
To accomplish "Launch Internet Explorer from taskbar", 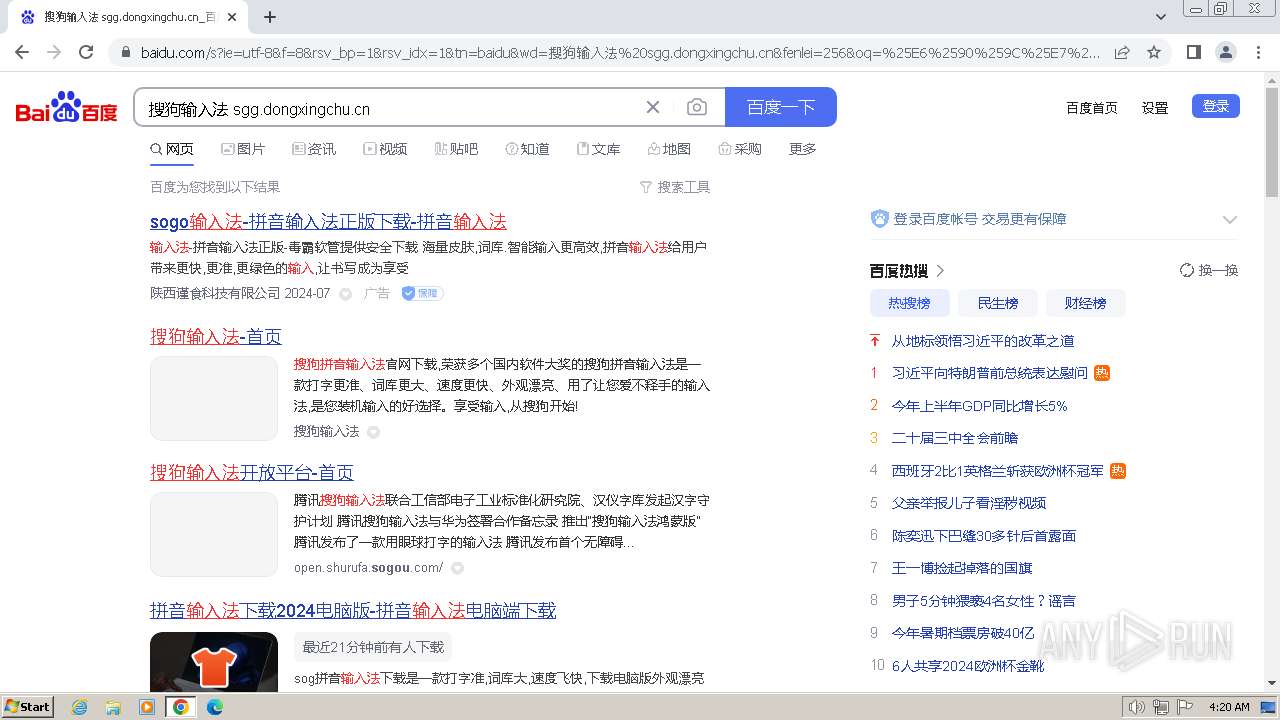I will [79, 707].
